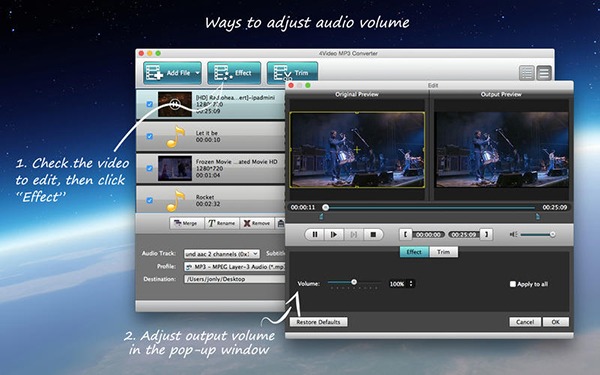Stop playback in the Edit window
This screenshot has width=600, height=375.
click(x=373, y=235)
